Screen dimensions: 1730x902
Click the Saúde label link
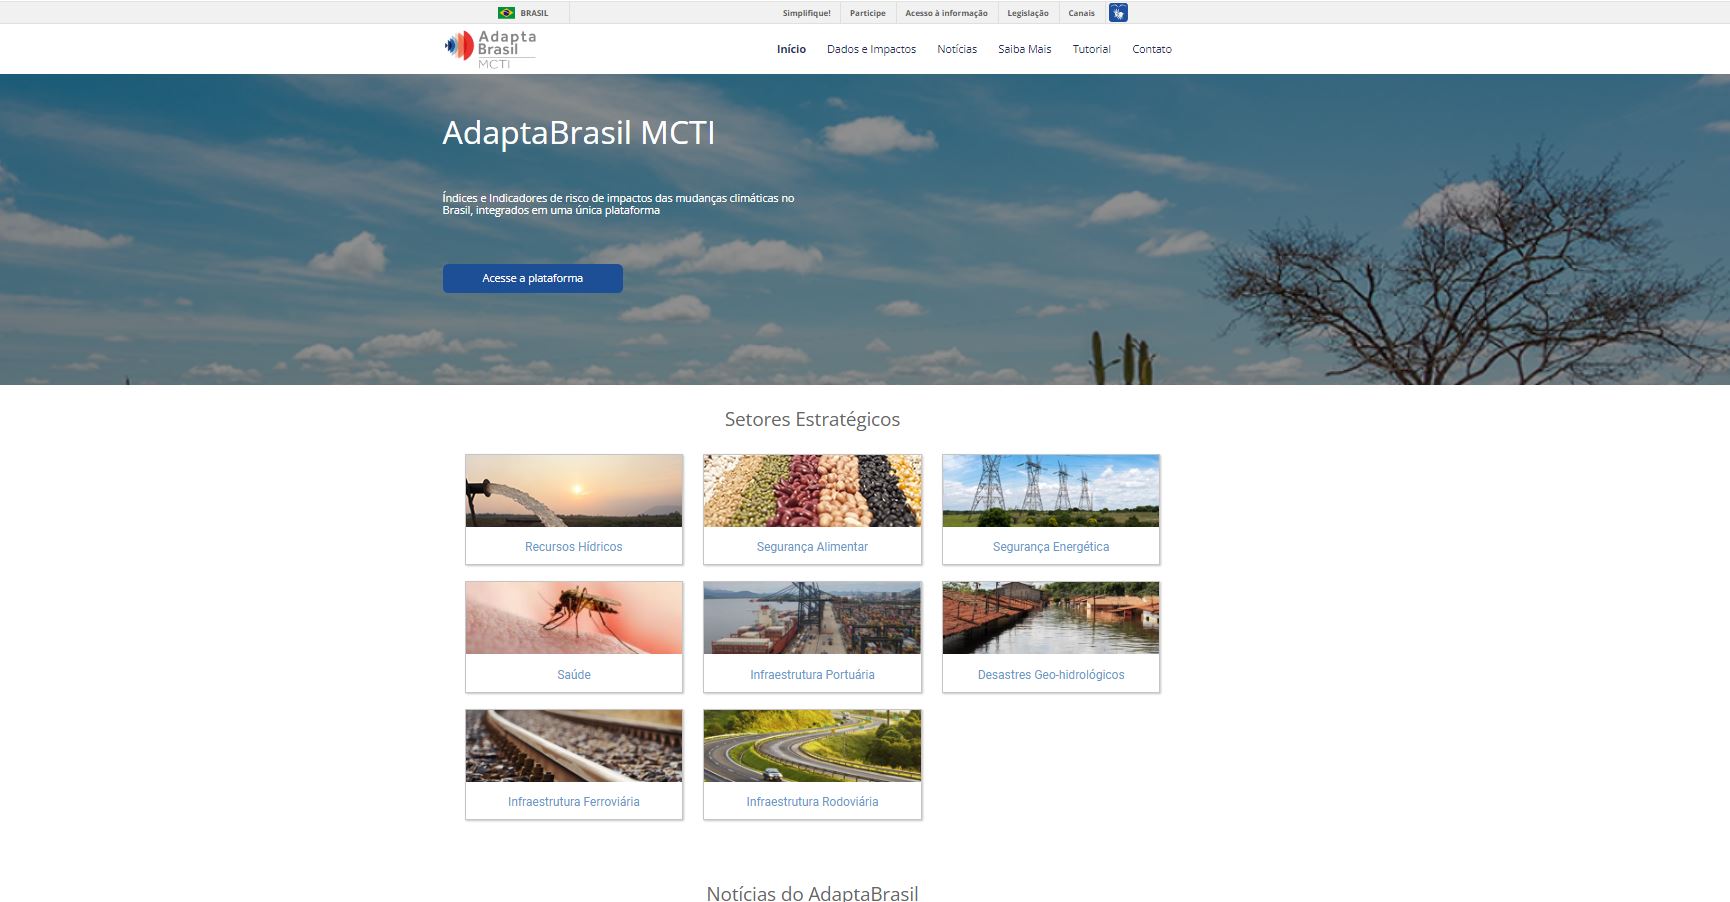[x=574, y=675]
